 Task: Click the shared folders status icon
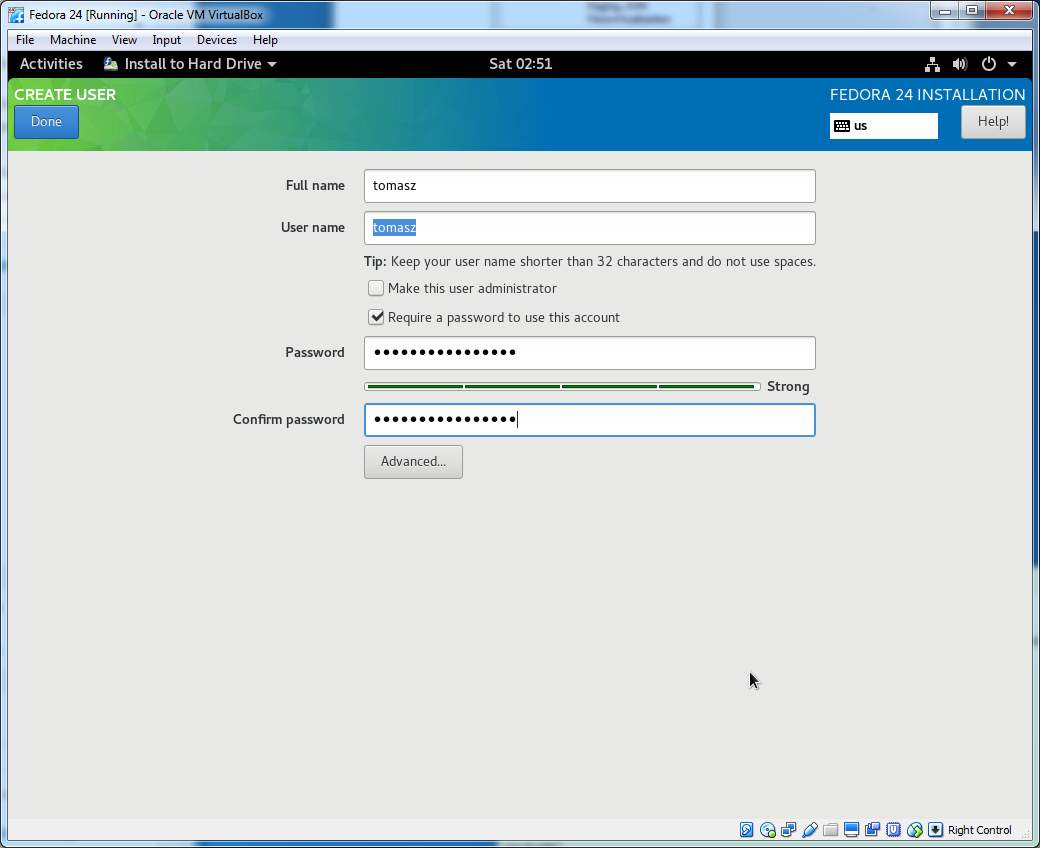[x=830, y=829]
